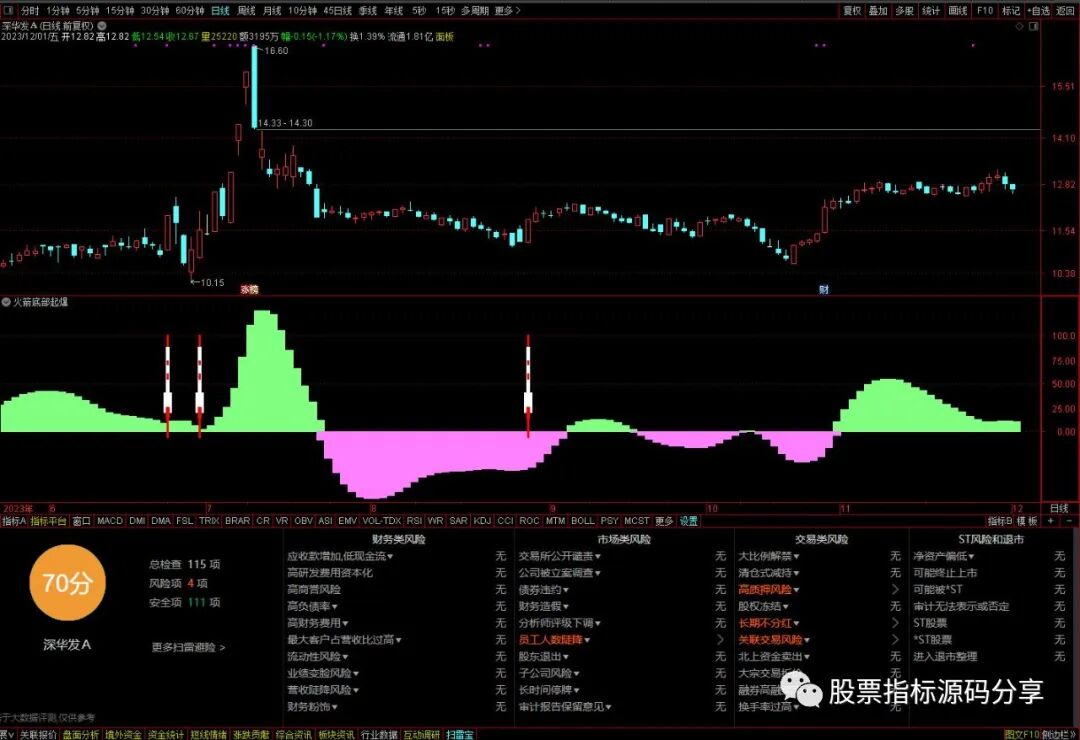1080x740 pixels.
Task: Switch indicator to MACD
Action: click(110, 521)
